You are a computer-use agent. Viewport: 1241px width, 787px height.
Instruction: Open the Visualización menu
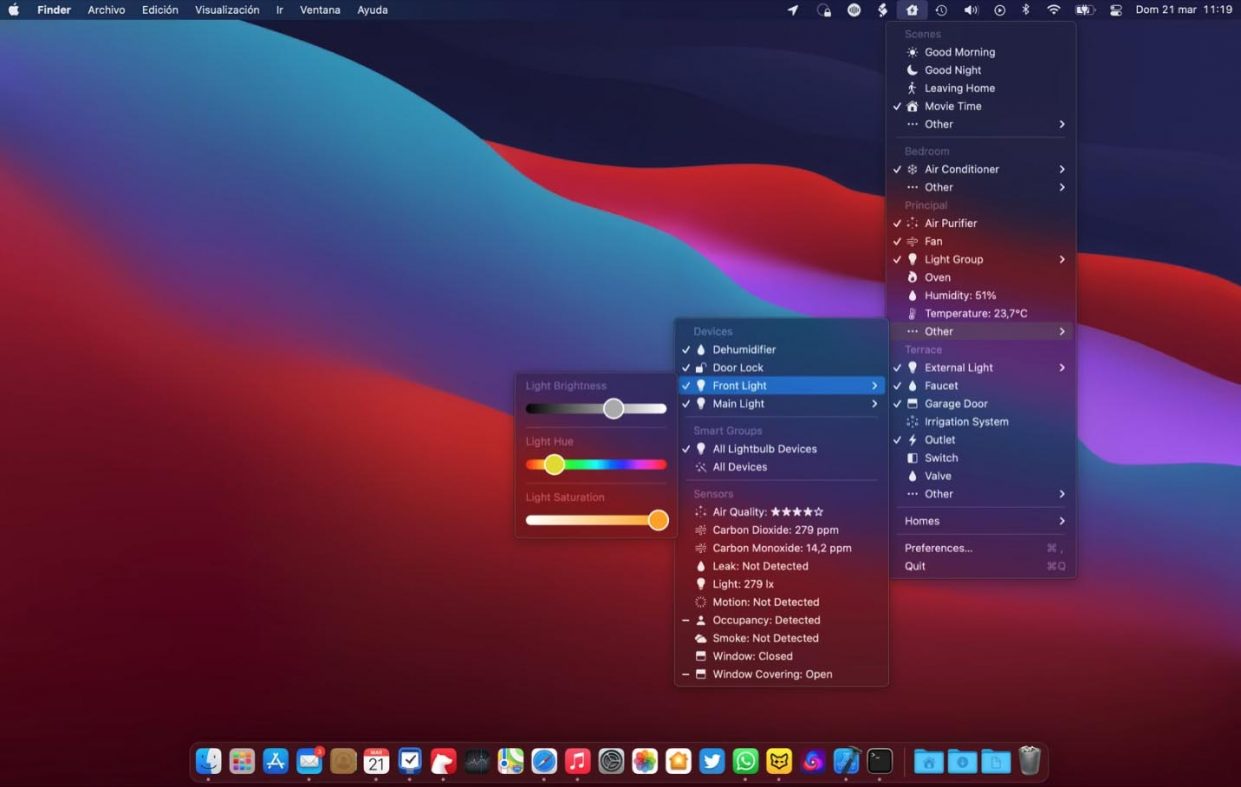pyautogui.click(x=227, y=10)
